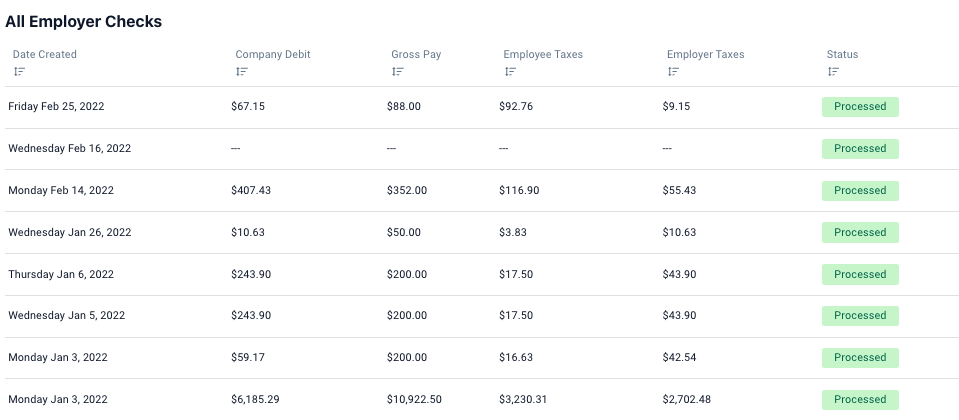
Task: Sort by Employee Taxes icon
Action: pyautogui.click(x=510, y=72)
